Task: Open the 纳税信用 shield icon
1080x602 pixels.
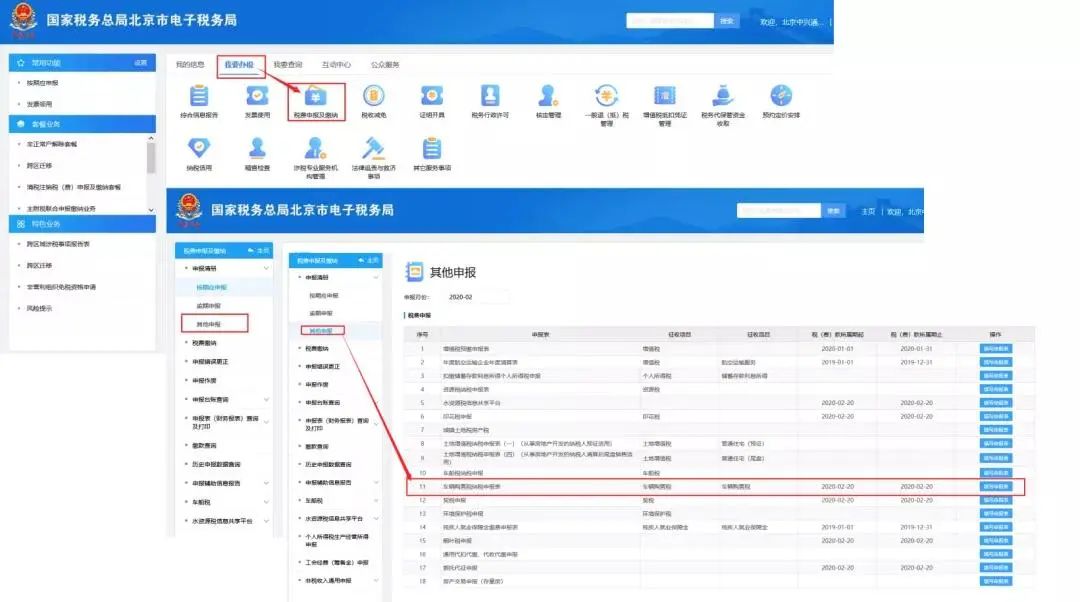Action: [199, 148]
